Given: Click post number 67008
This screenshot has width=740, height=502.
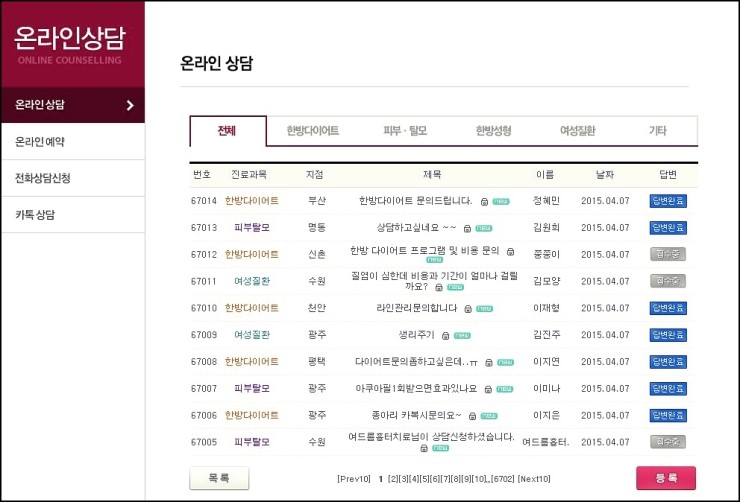Looking at the screenshot, I should (x=204, y=362).
